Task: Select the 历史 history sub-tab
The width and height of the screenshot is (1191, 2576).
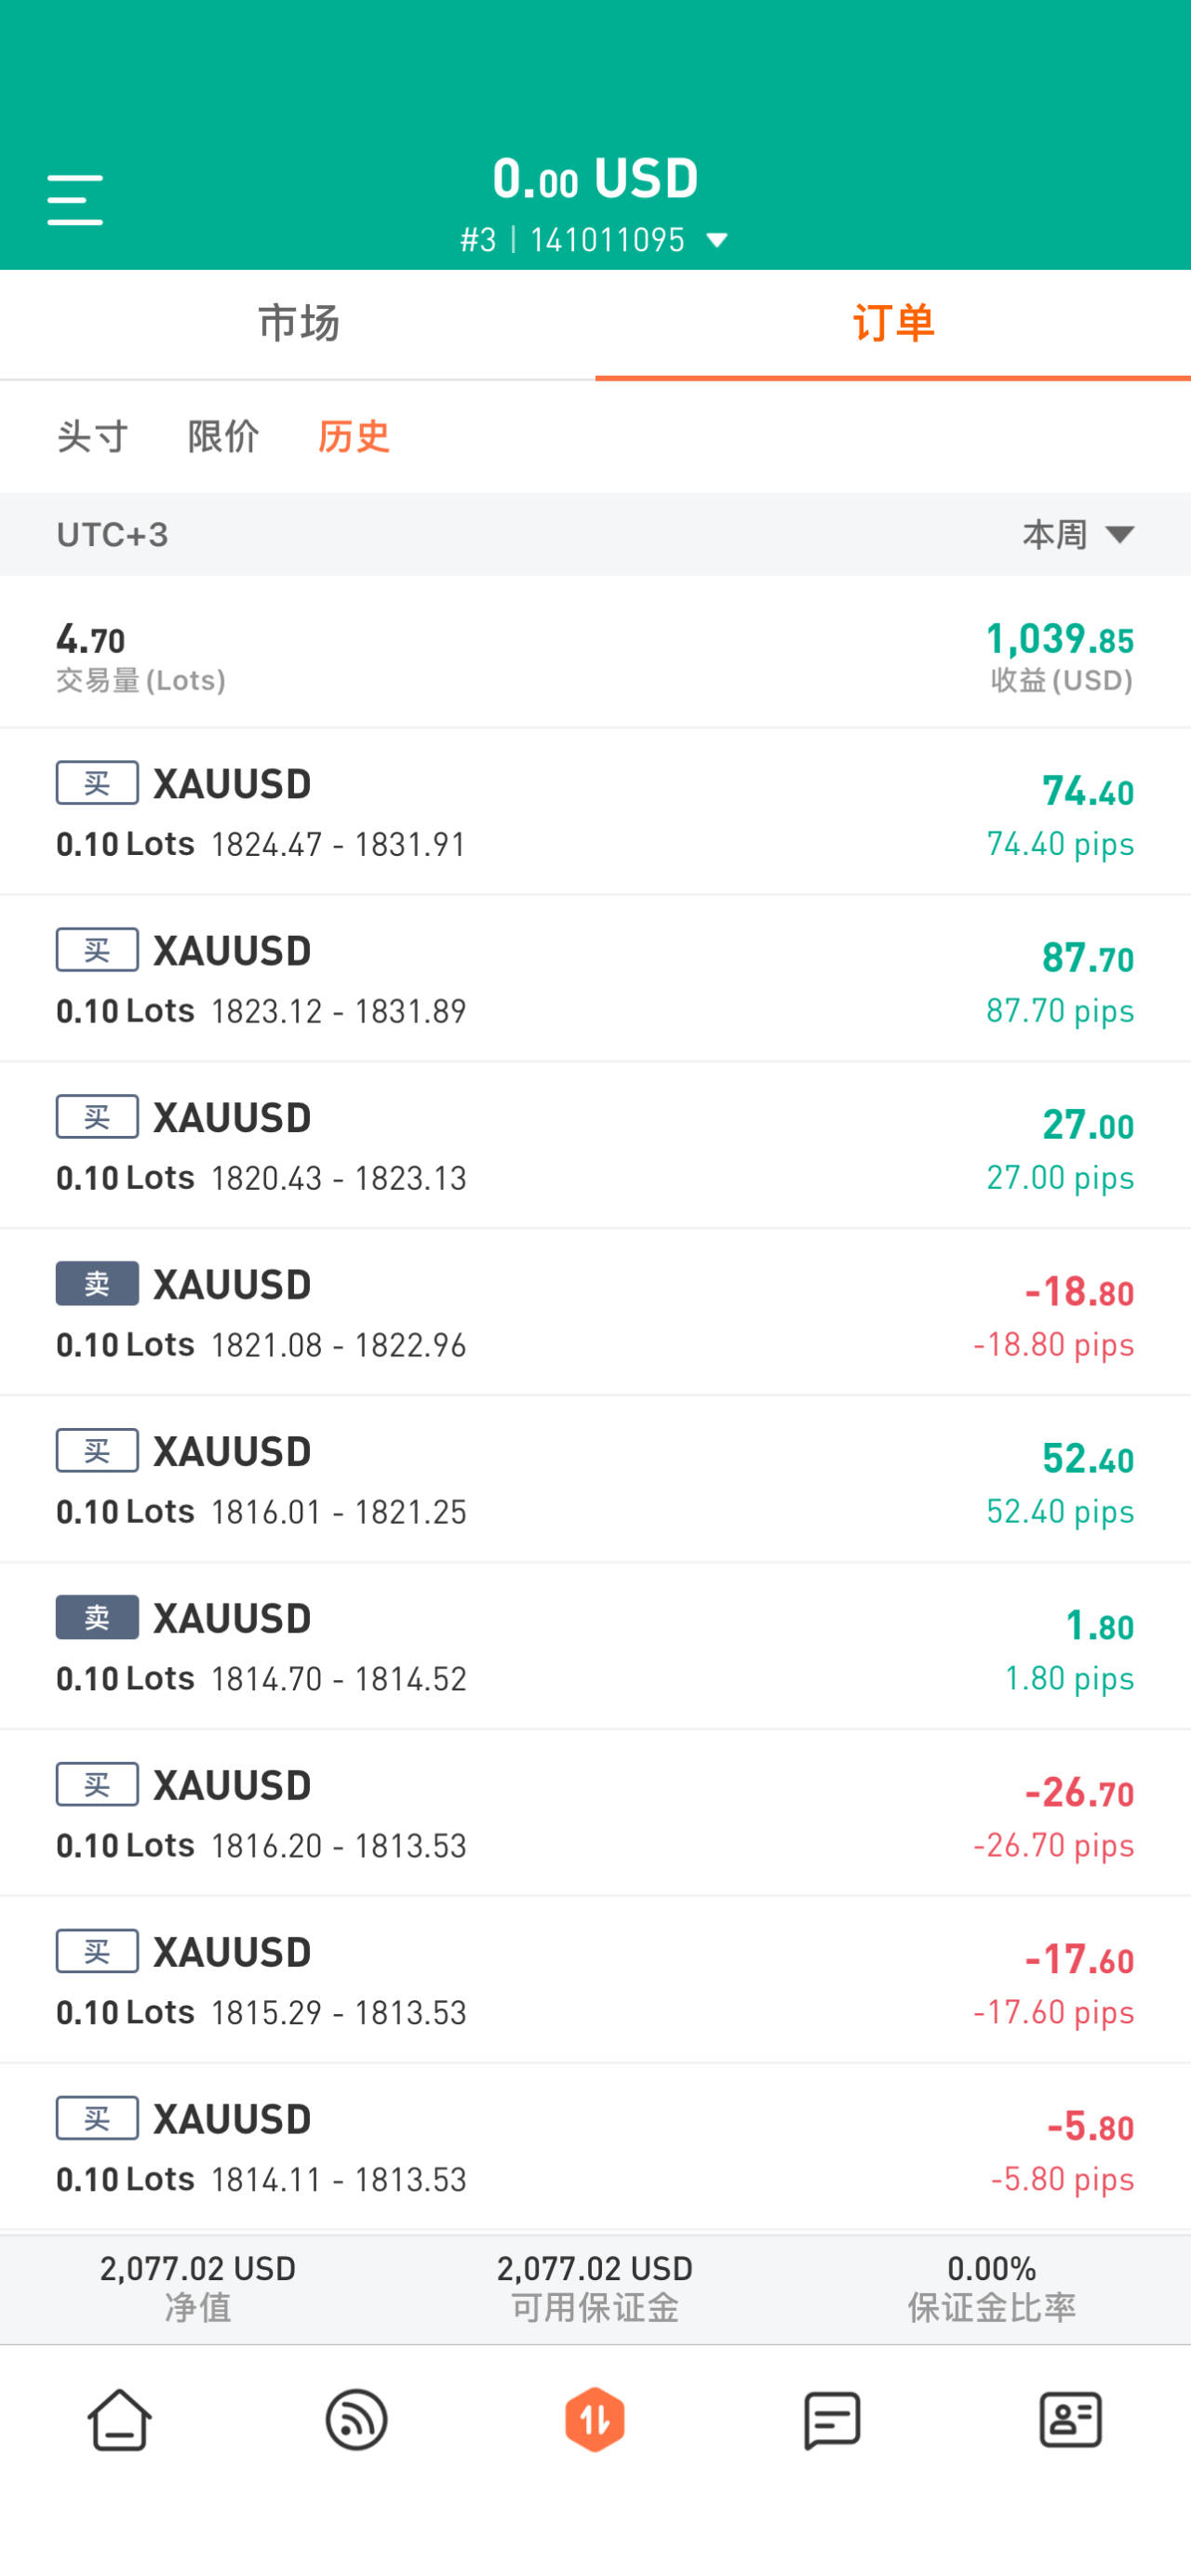Action: [x=354, y=436]
